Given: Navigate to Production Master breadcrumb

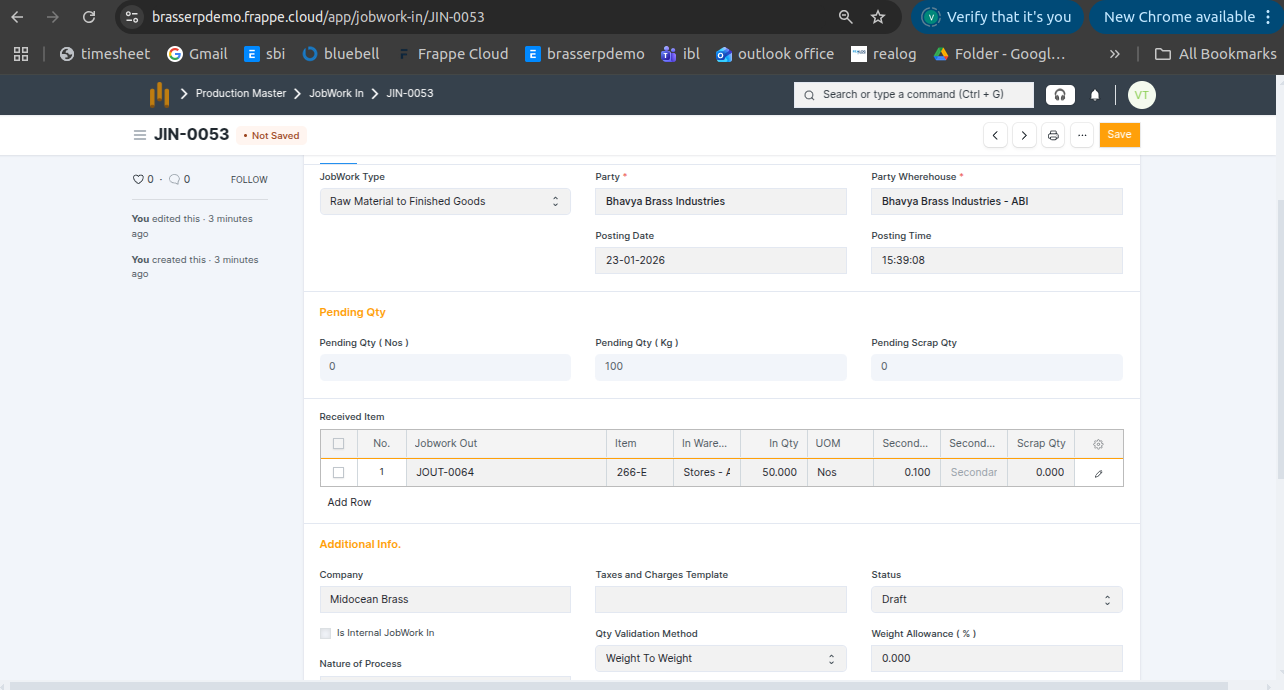Looking at the screenshot, I should [x=240, y=93].
